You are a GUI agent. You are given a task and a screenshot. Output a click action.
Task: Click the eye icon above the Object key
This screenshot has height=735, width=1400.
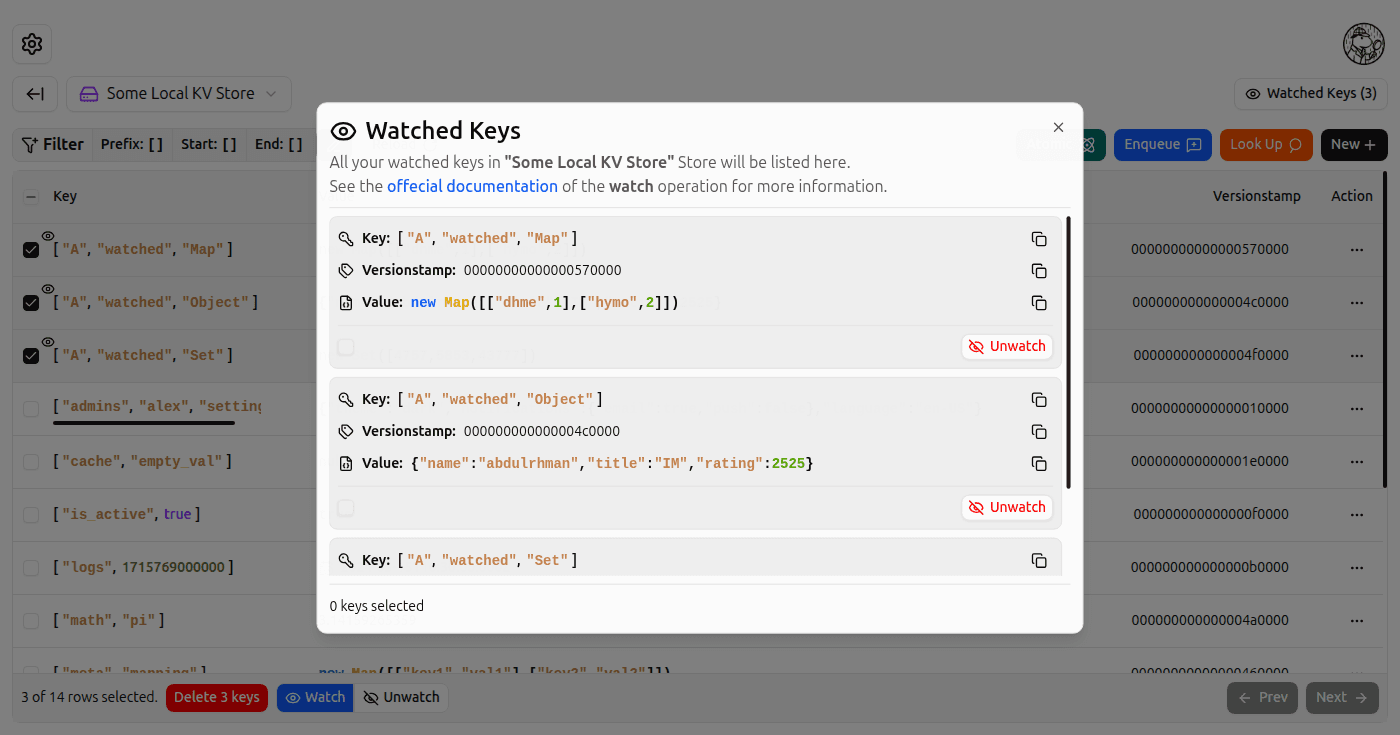coord(47,289)
